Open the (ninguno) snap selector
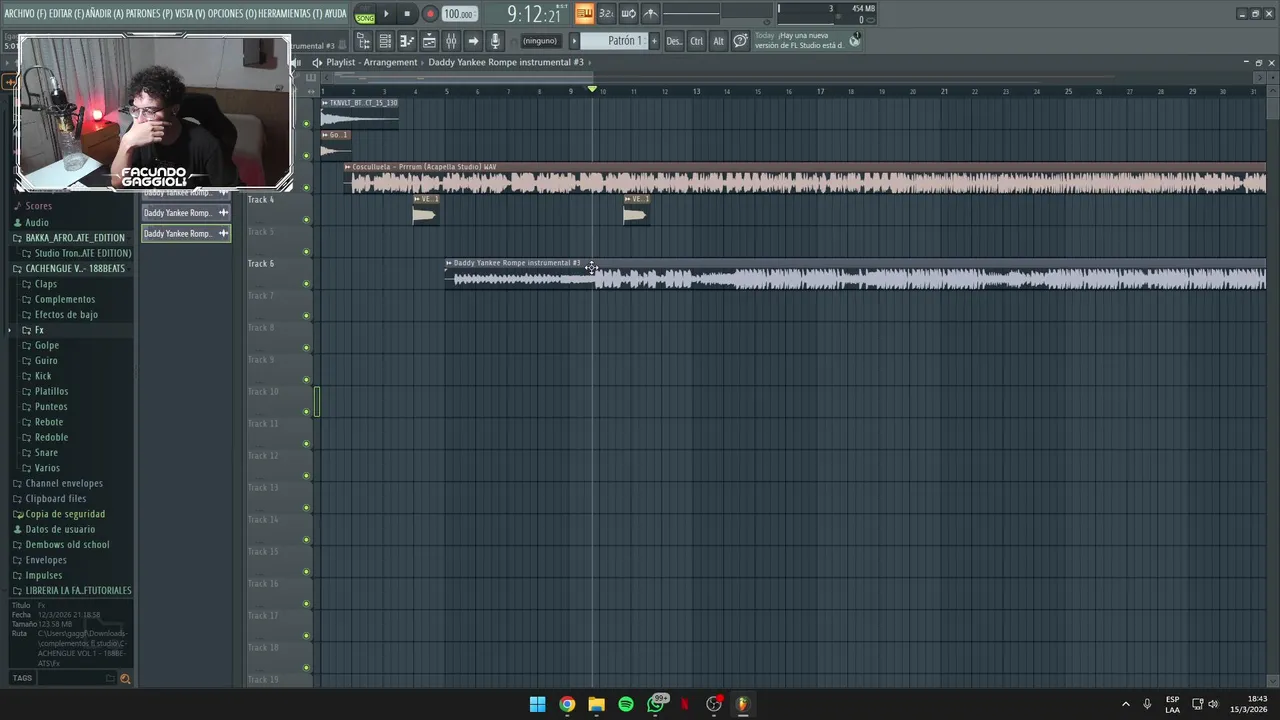This screenshot has width=1280, height=720. click(x=540, y=41)
